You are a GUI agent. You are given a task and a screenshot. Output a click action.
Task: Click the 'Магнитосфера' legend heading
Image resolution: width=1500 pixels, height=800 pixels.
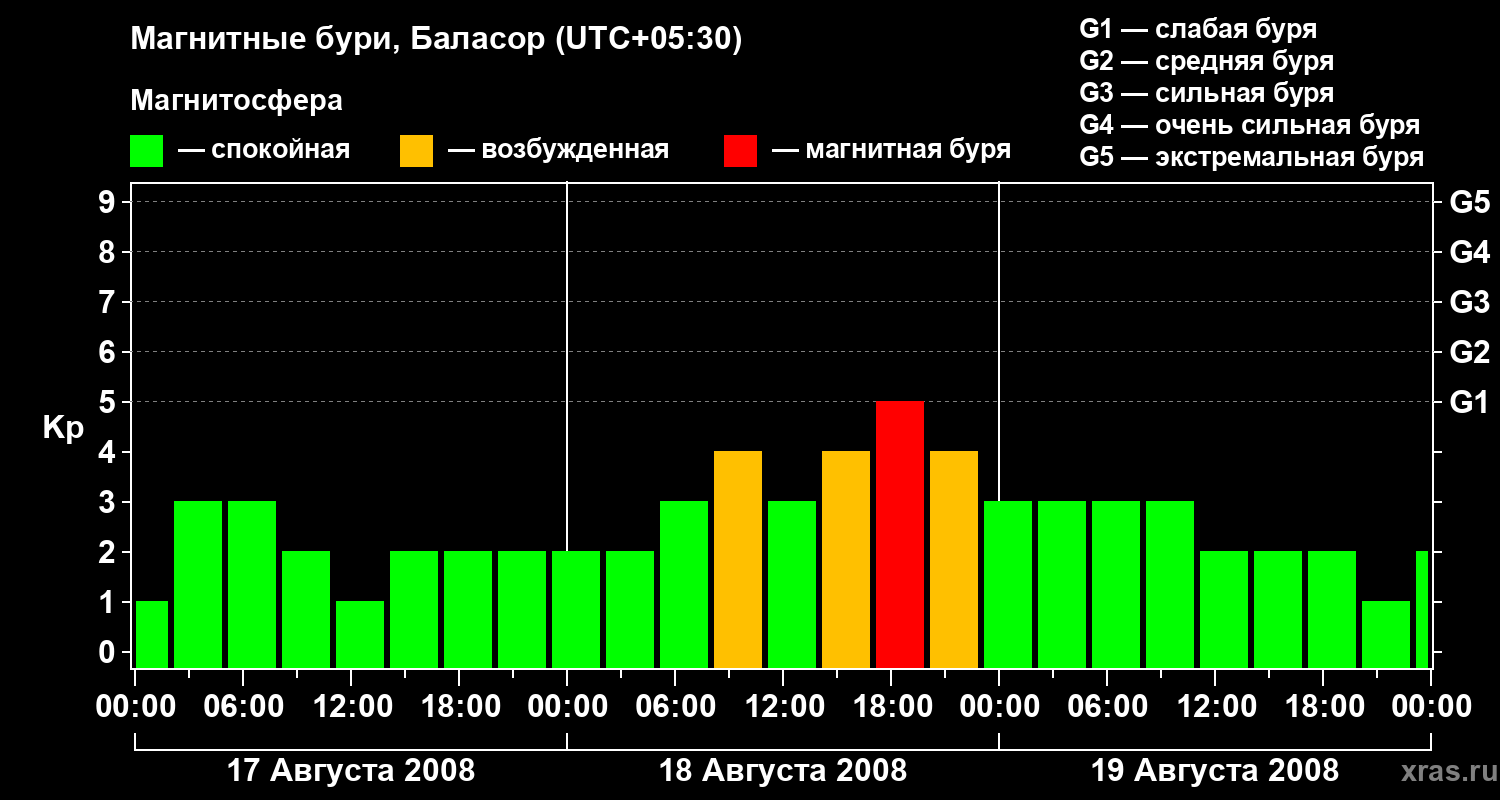pyautogui.click(x=237, y=101)
